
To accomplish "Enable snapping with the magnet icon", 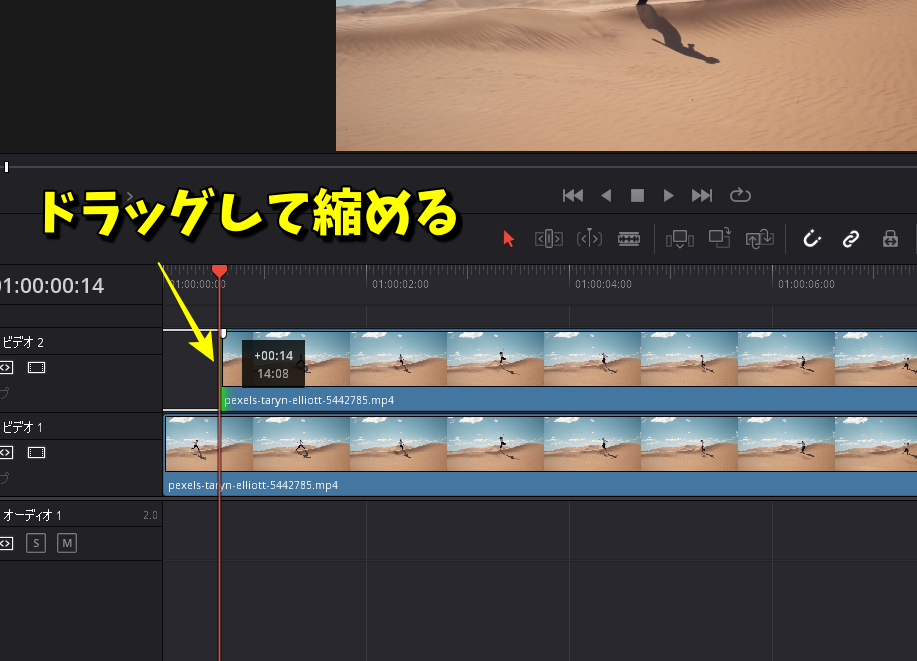I will coord(812,239).
